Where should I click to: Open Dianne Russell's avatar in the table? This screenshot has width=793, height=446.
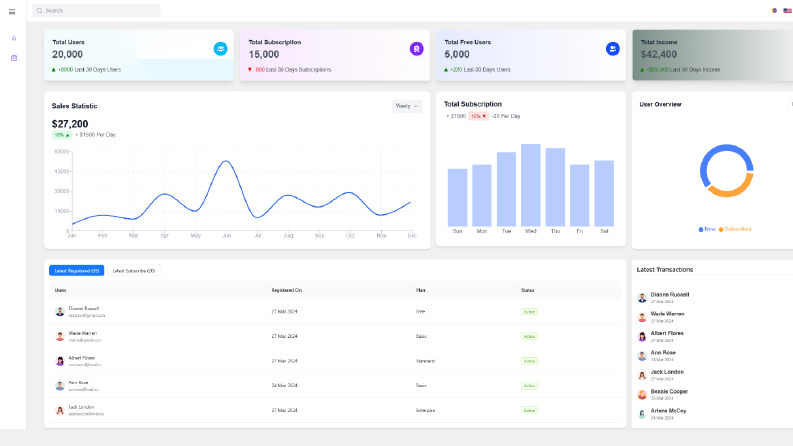tap(60, 311)
